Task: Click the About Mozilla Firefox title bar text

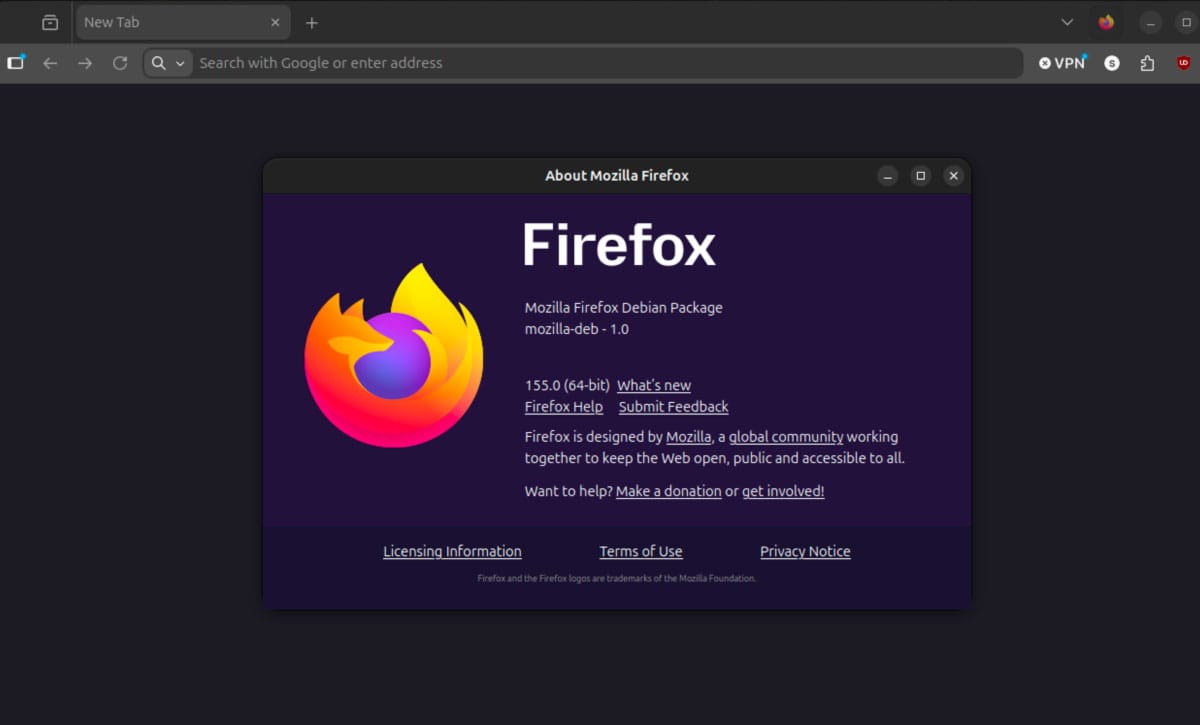Action: pyautogui.click(x=617, y=176)
